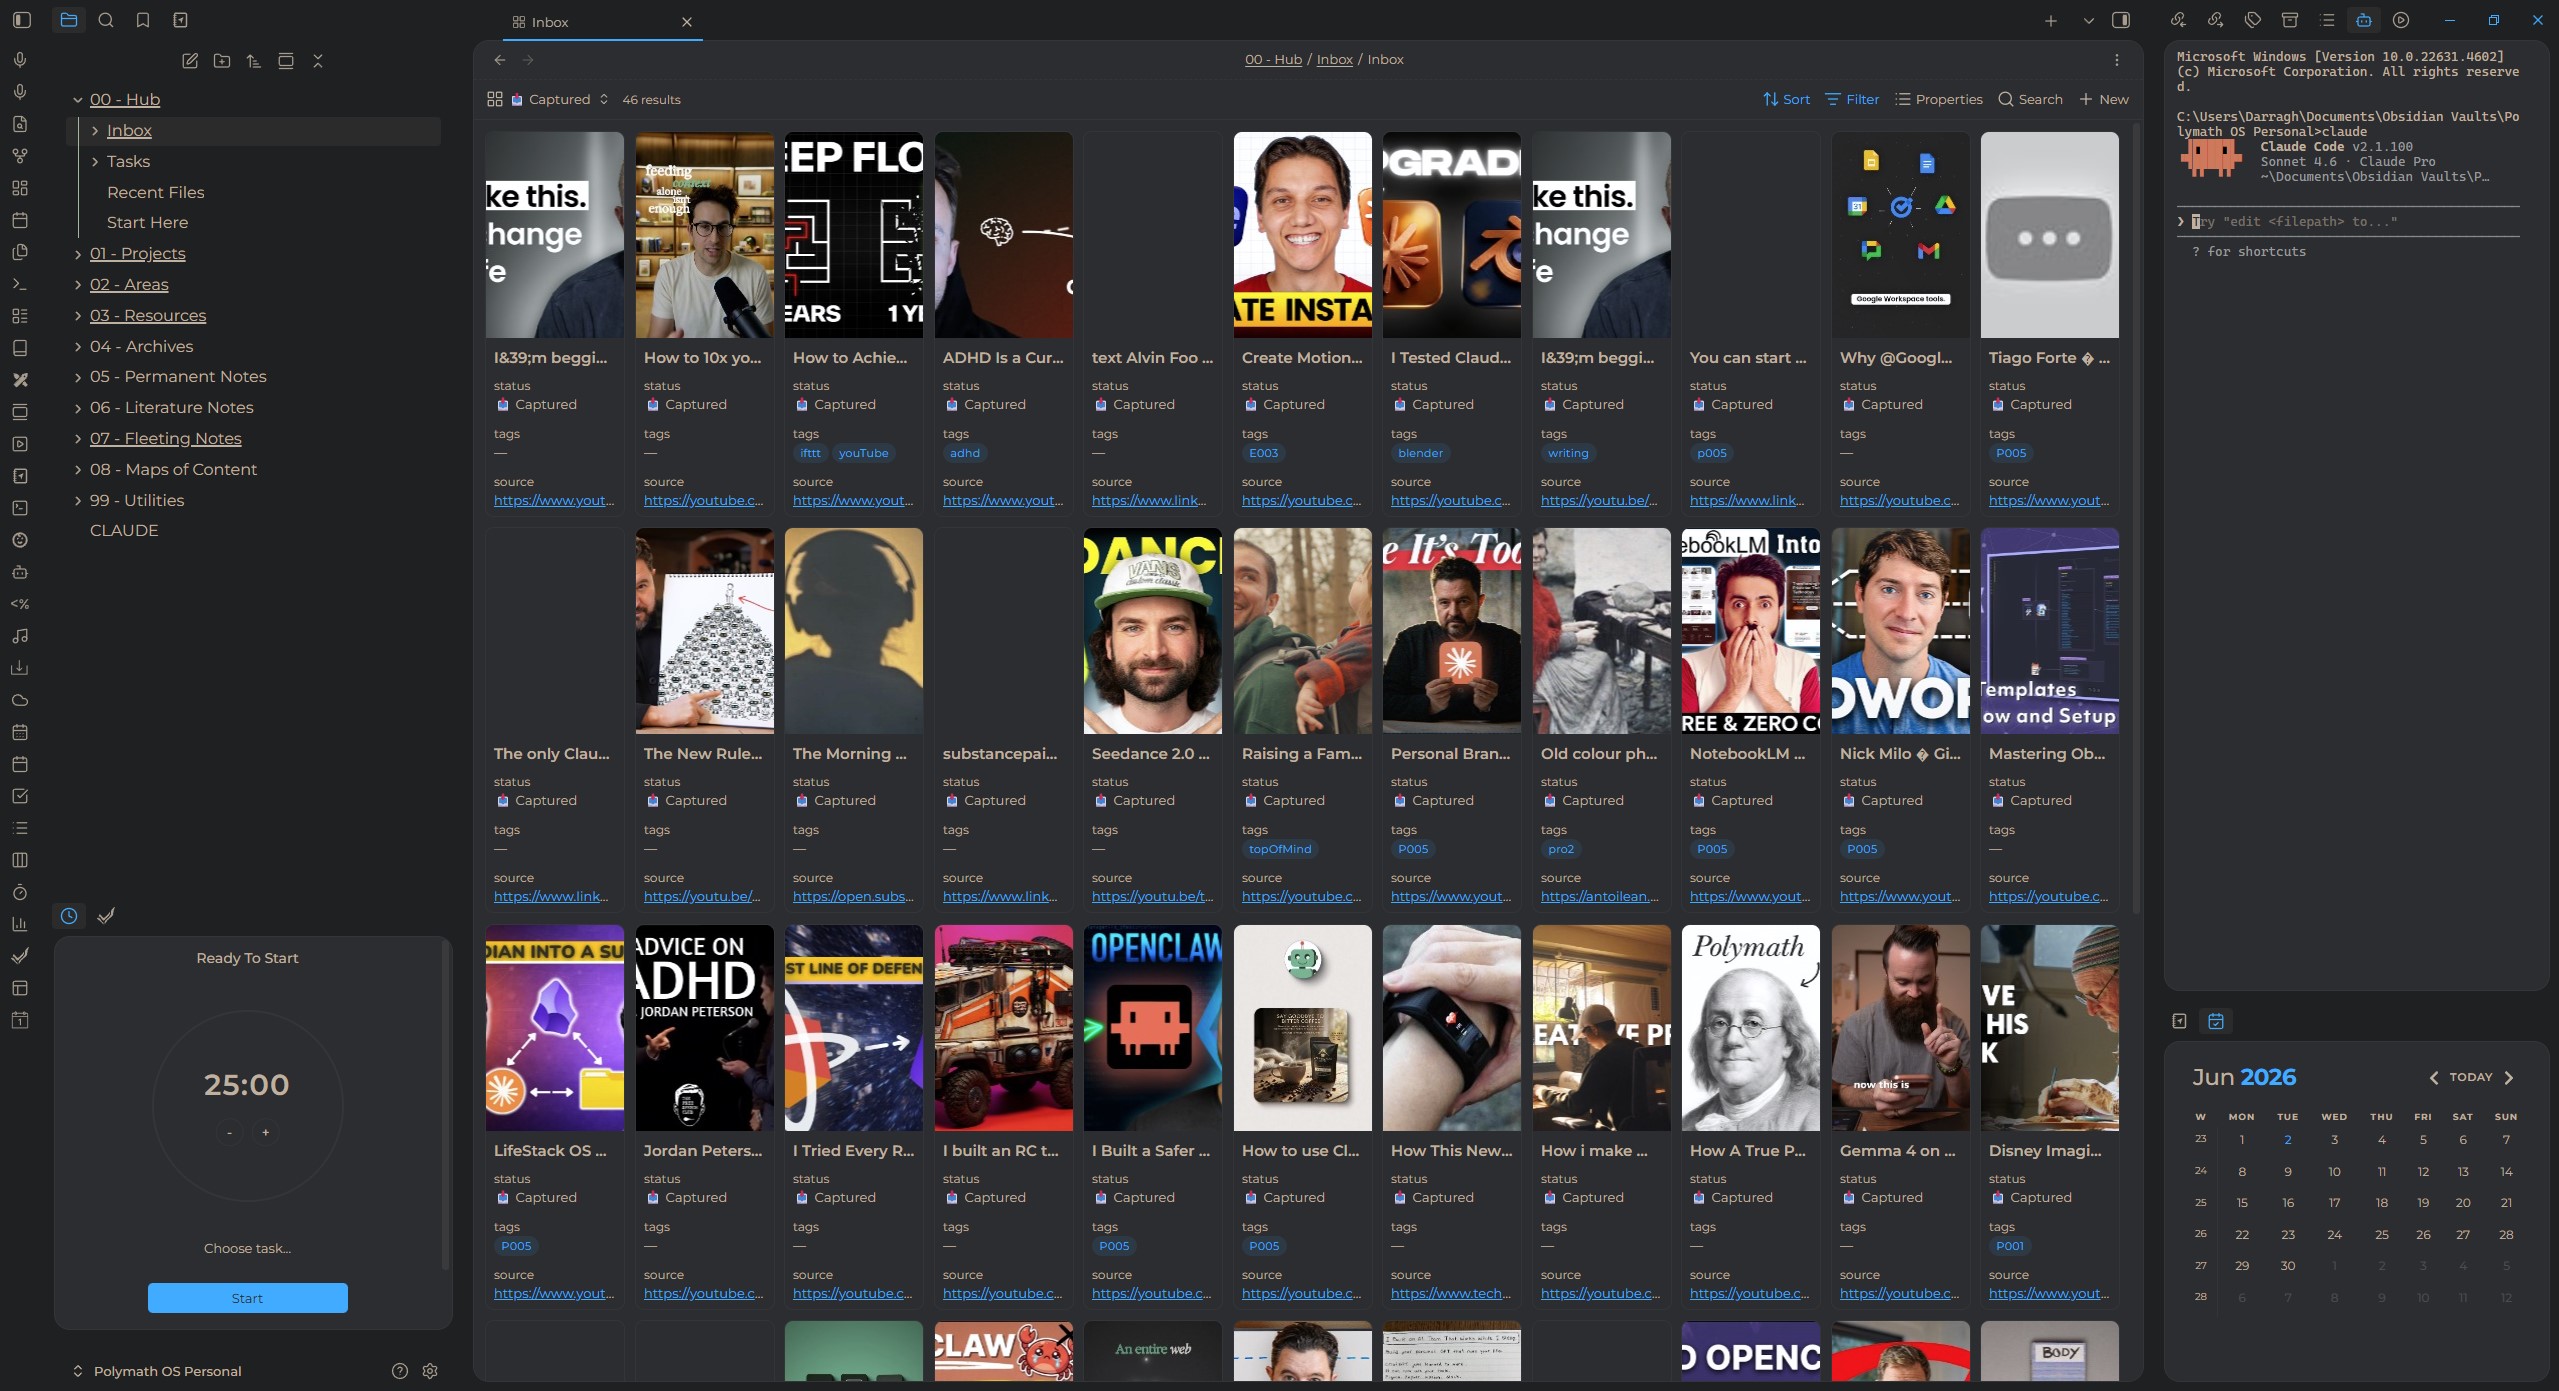The height and width of the screenshot is (1391, 2559).
Task: Expand the 05 - Permanent Notes folder
Action: click(78, 377)
